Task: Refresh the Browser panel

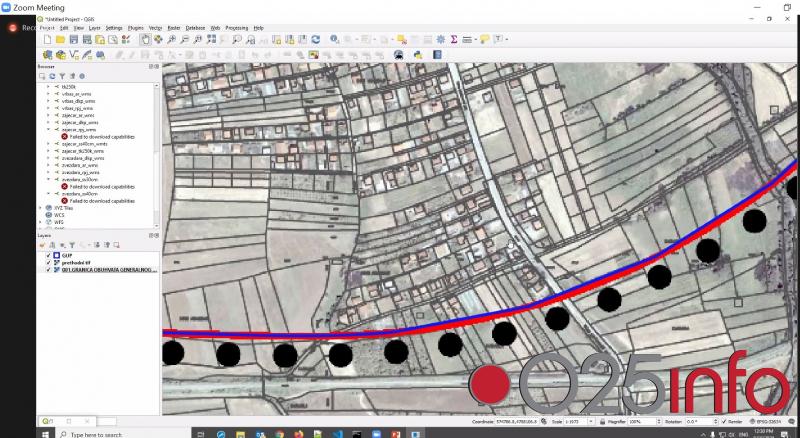Action: pos(52,76)
